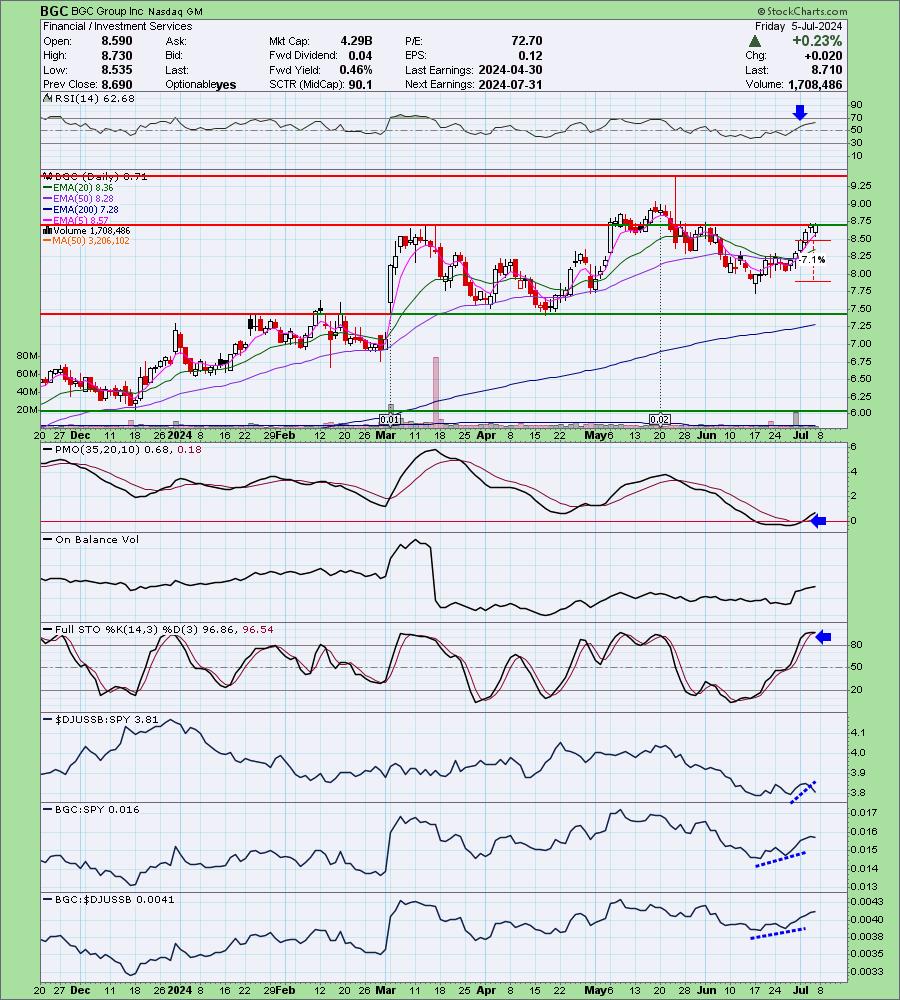The image size is (900, 1000).
Task: Click the Chg value +0.020
Action: click(x=823, y=55)
